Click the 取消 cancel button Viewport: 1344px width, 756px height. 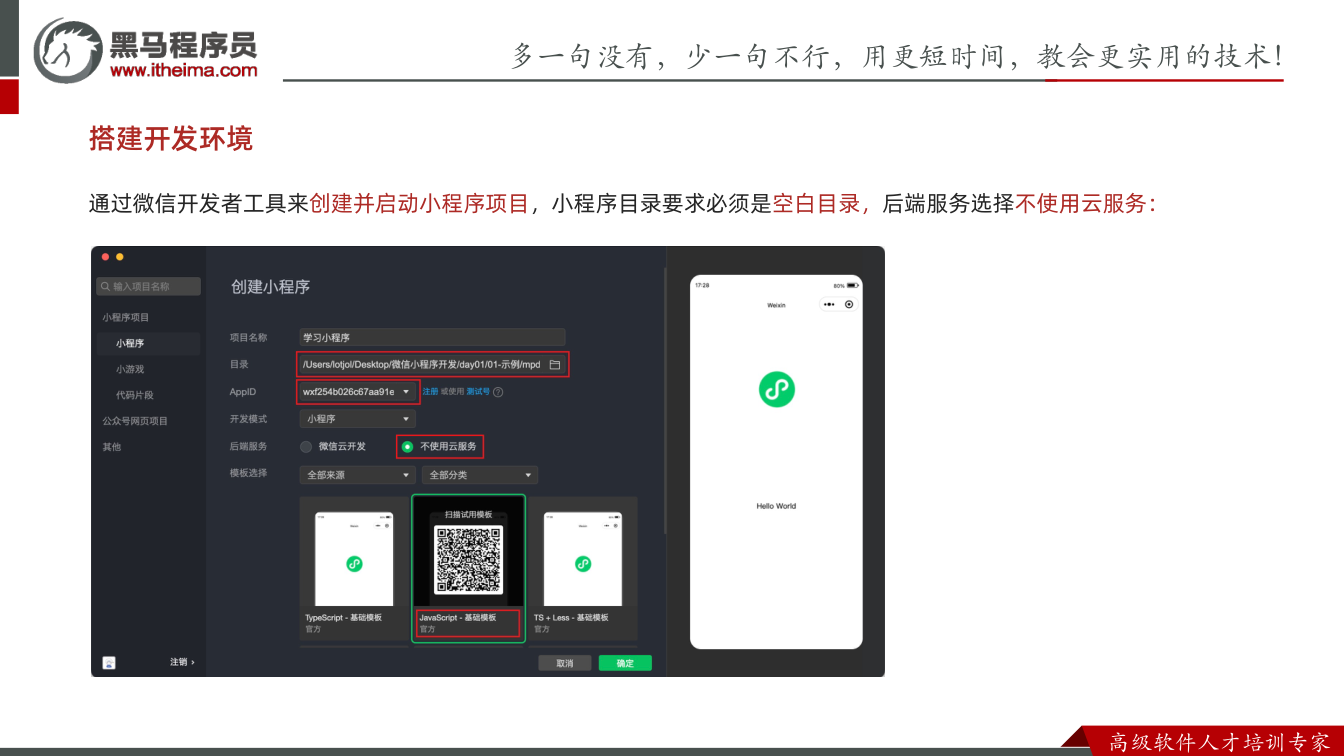tap(565, 663)
